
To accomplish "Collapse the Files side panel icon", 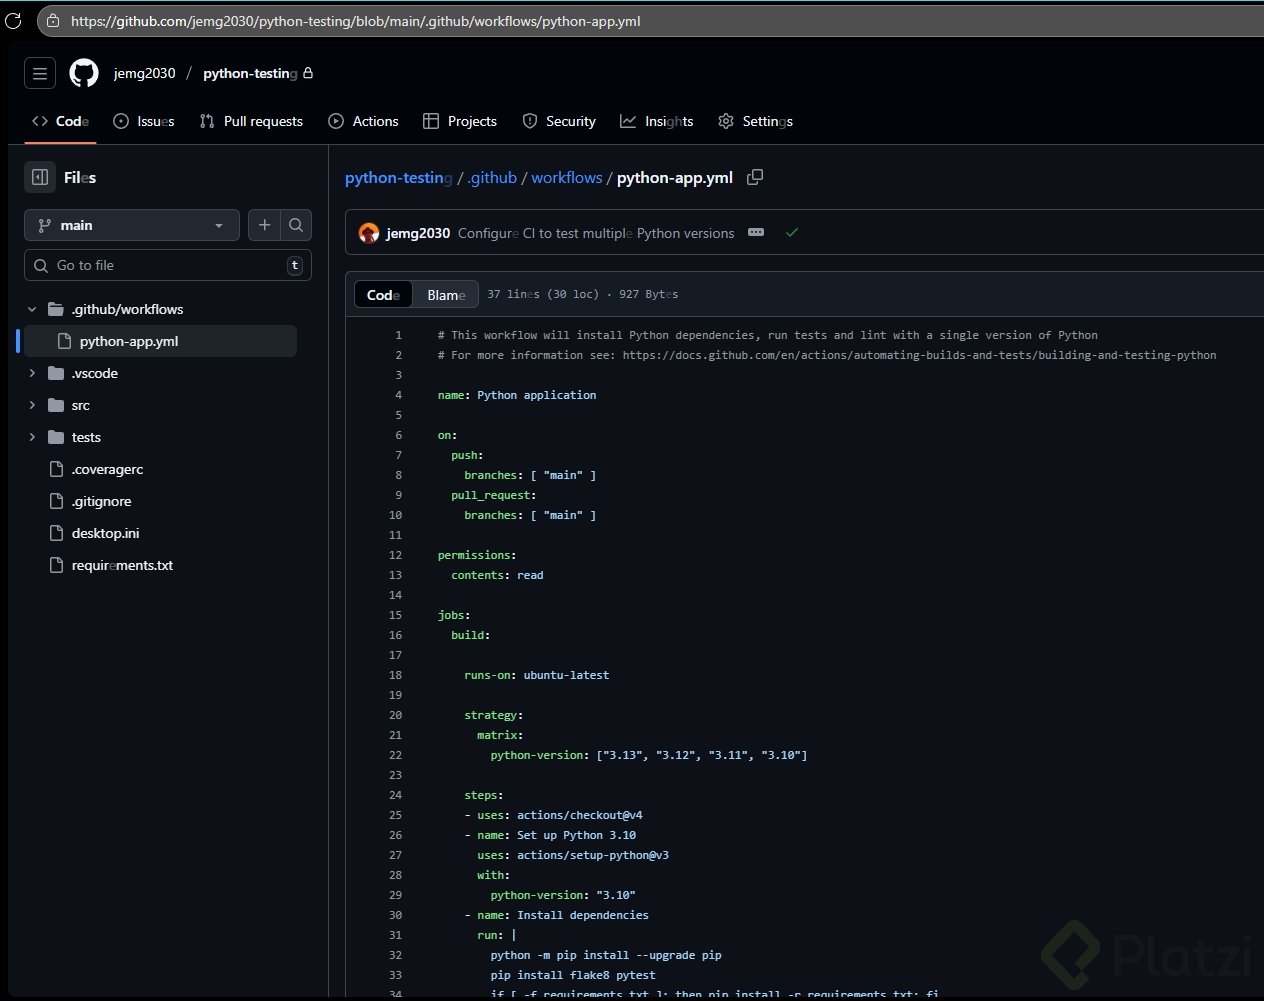I will click(x=40, y=177).
